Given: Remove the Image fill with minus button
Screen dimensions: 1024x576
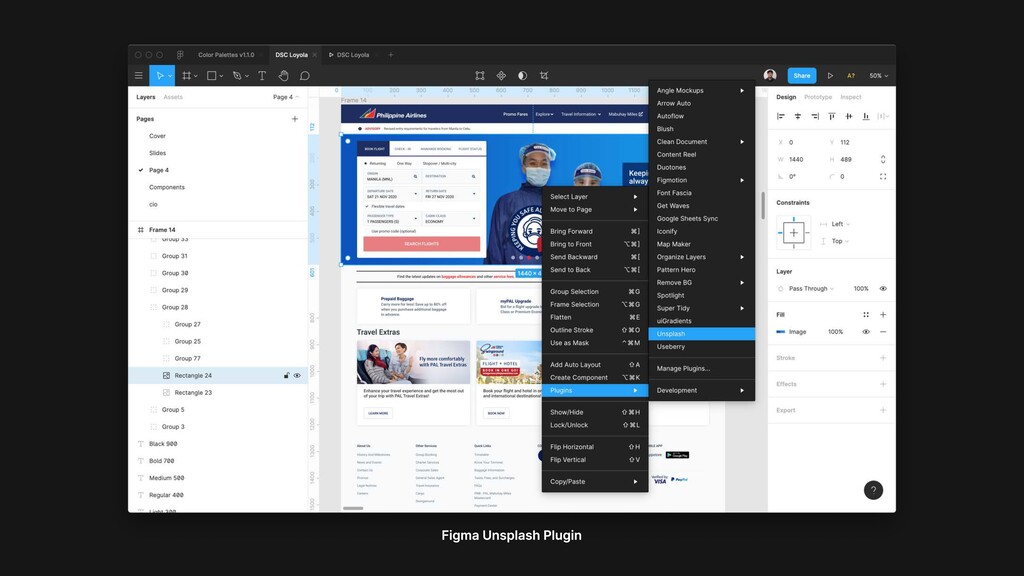Looking at the screenshot, I should click(x=883, y=332).
